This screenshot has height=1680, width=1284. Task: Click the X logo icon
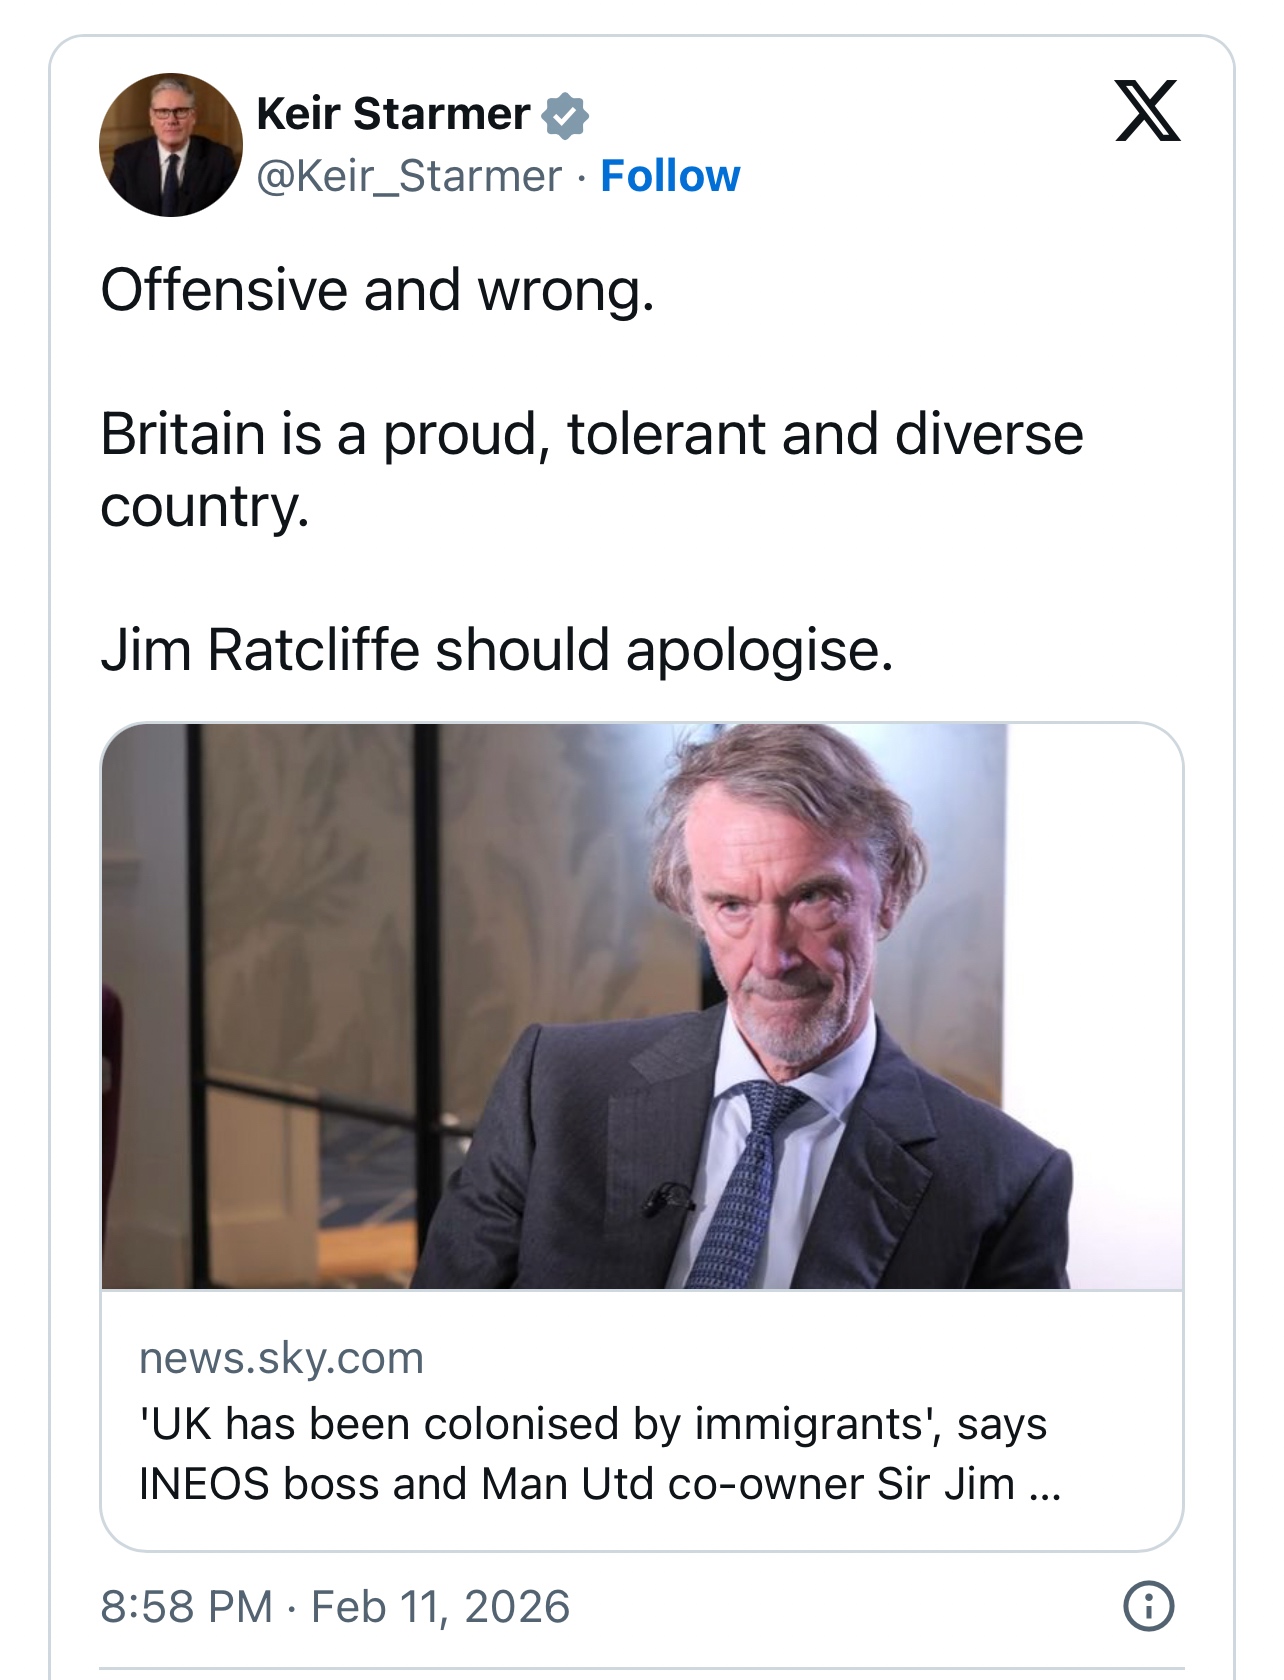point(1147,111)
